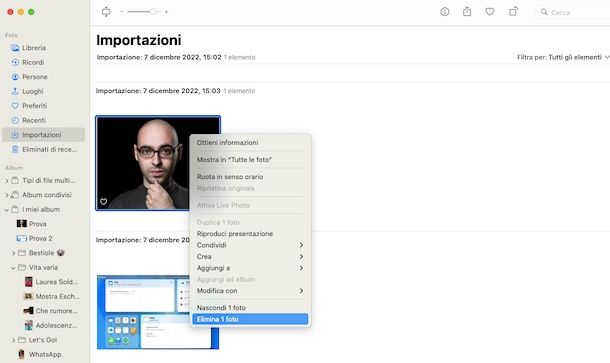
Task: Open the Share toolbar button
Action: [467, 12]
